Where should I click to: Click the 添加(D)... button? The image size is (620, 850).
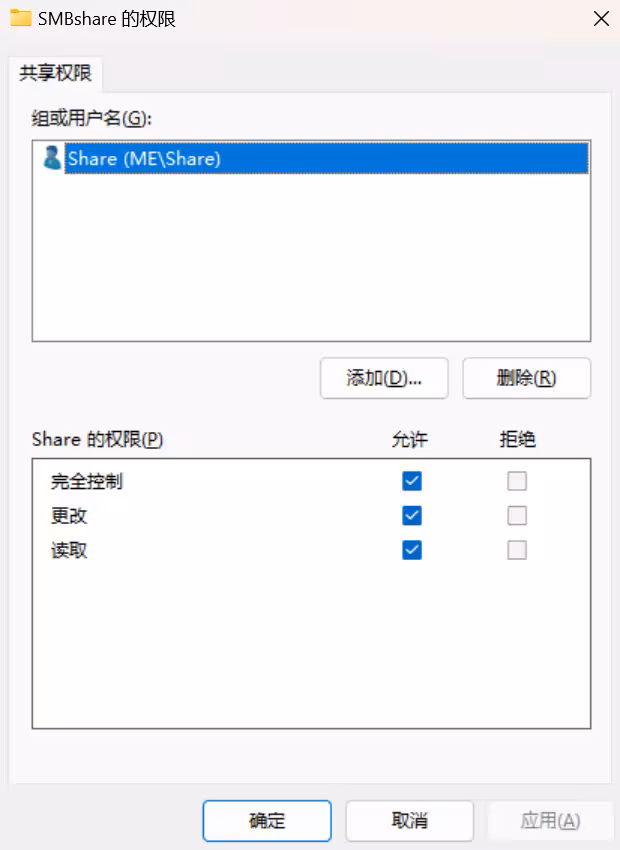[384, 378]
